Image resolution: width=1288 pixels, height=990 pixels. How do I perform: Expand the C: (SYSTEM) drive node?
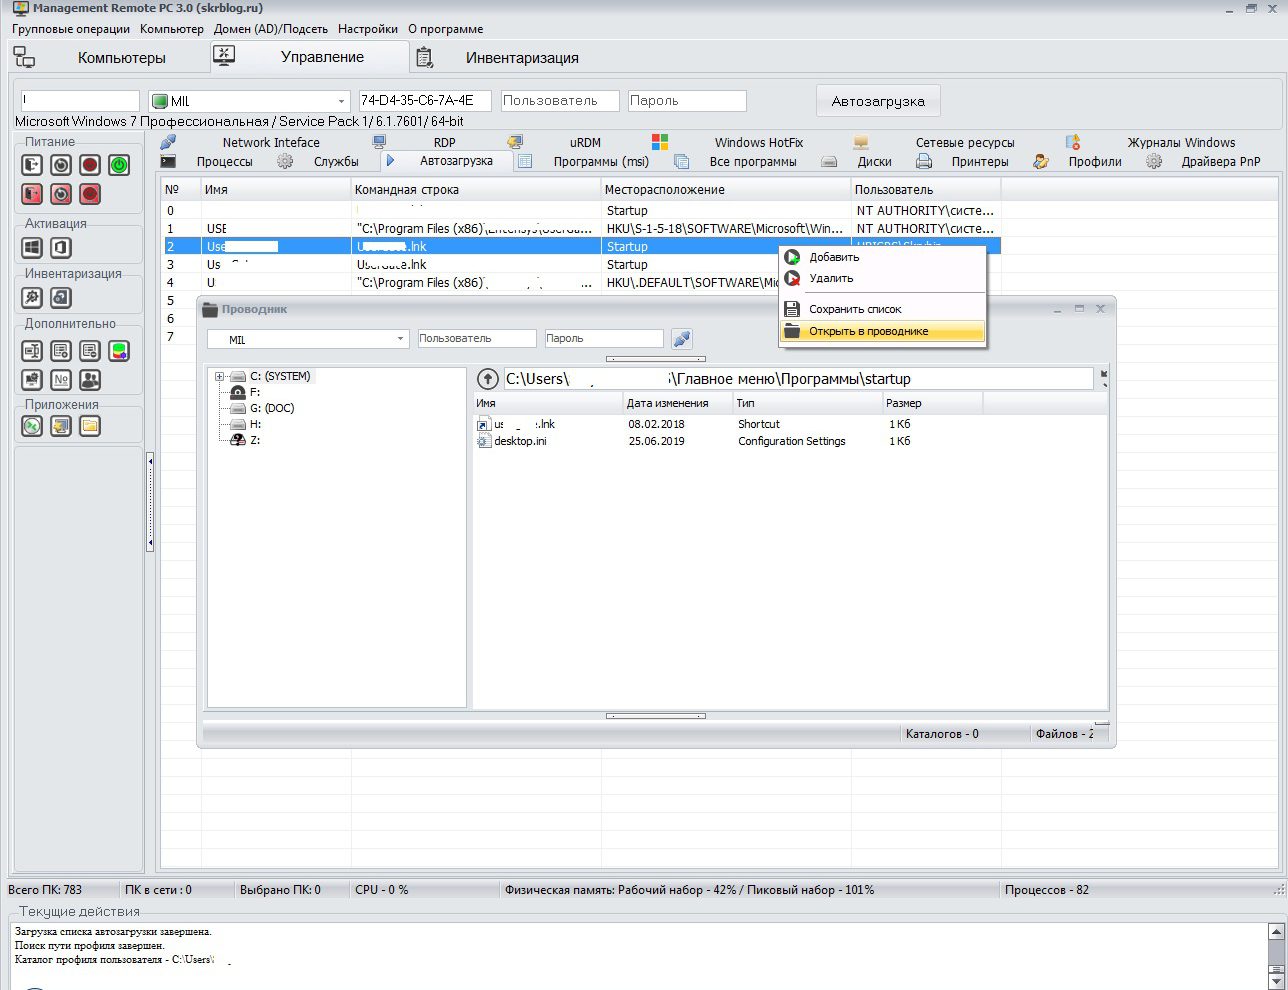tap(219, 377)
